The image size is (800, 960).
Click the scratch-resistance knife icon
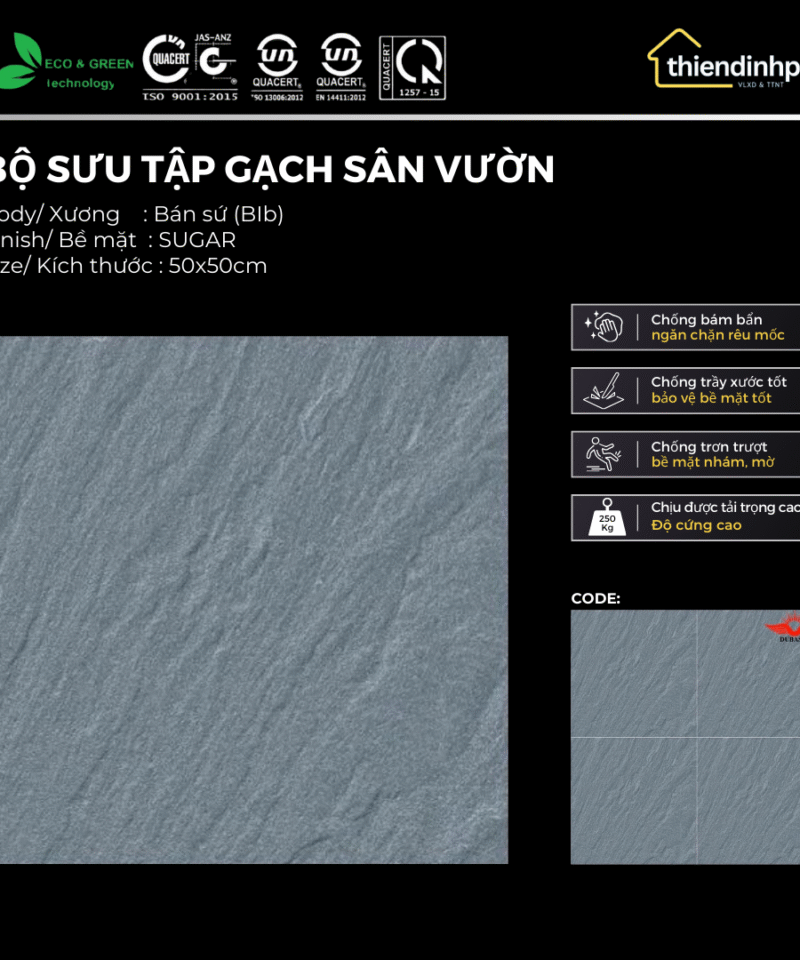(x=604, y=390)
